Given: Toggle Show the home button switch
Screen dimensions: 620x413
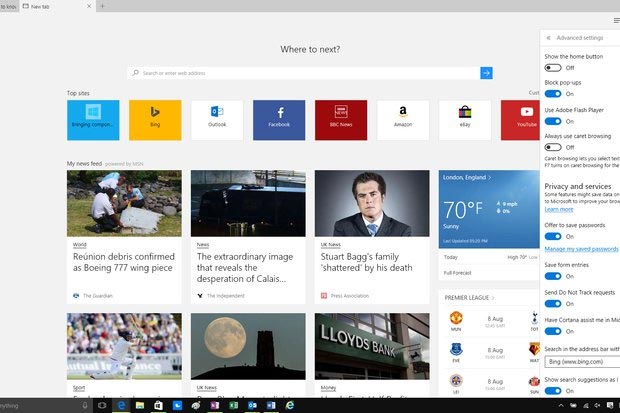Looking at the screenshot, I should click(x=553, y=68).
